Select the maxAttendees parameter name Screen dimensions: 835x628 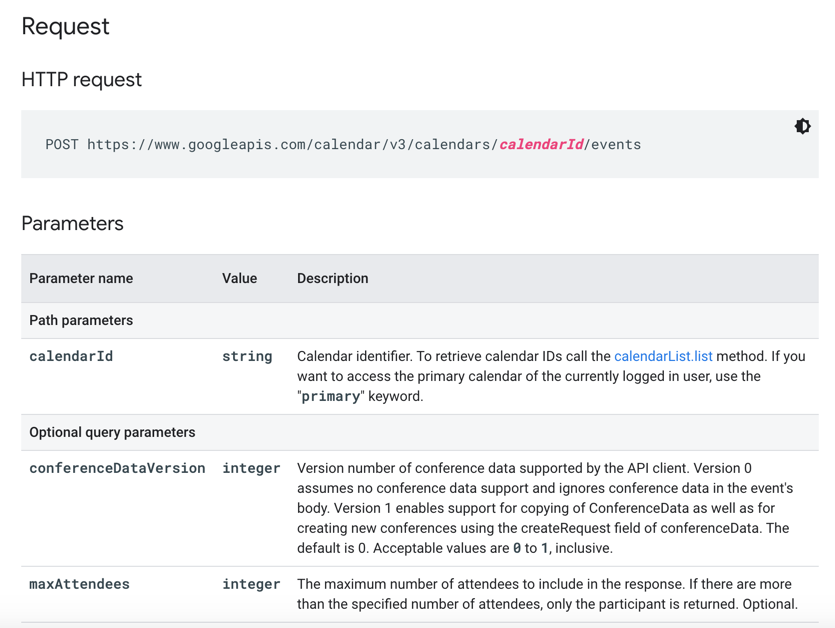click(79, 584)
